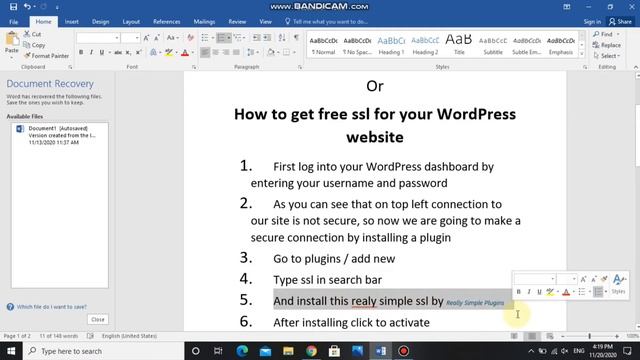
Task: Click the Windows Start button
Action: click(11, 351)
